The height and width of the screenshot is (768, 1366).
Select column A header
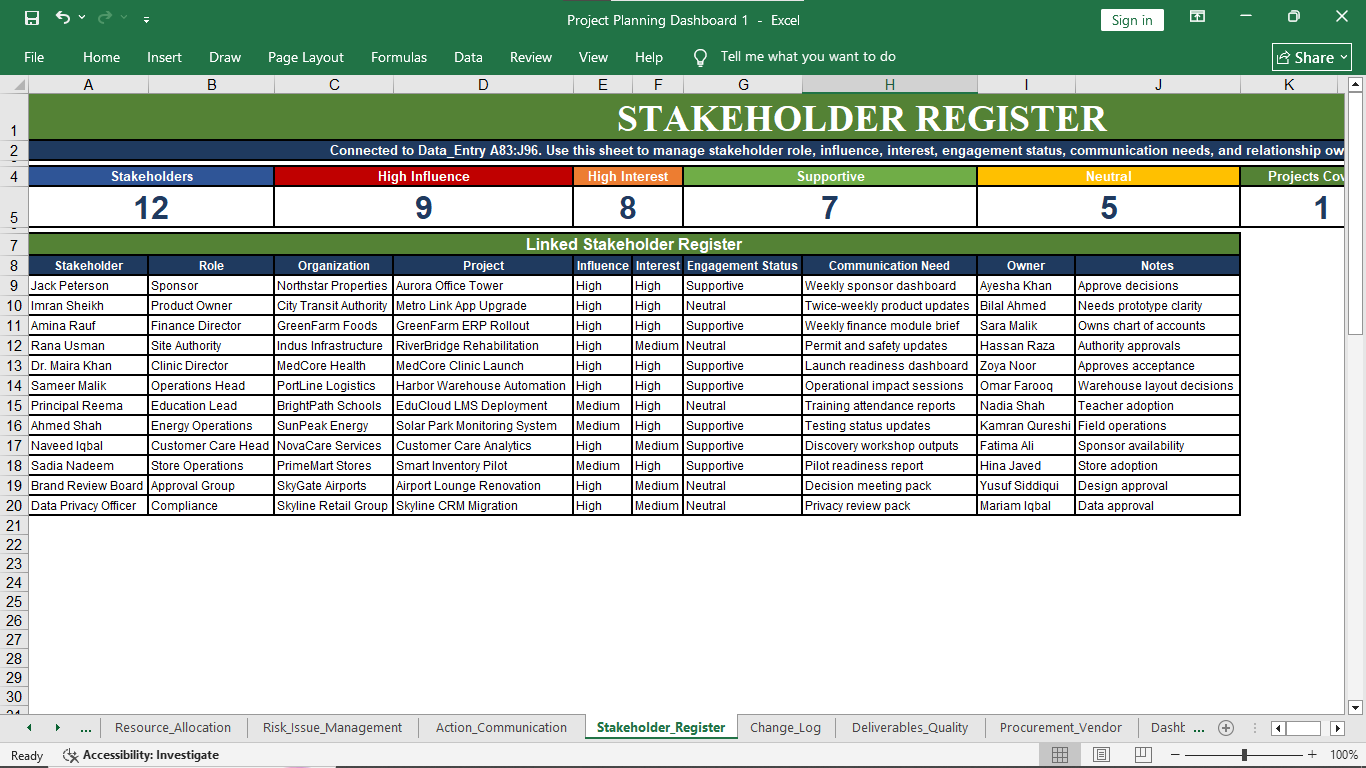click(88, 85)
